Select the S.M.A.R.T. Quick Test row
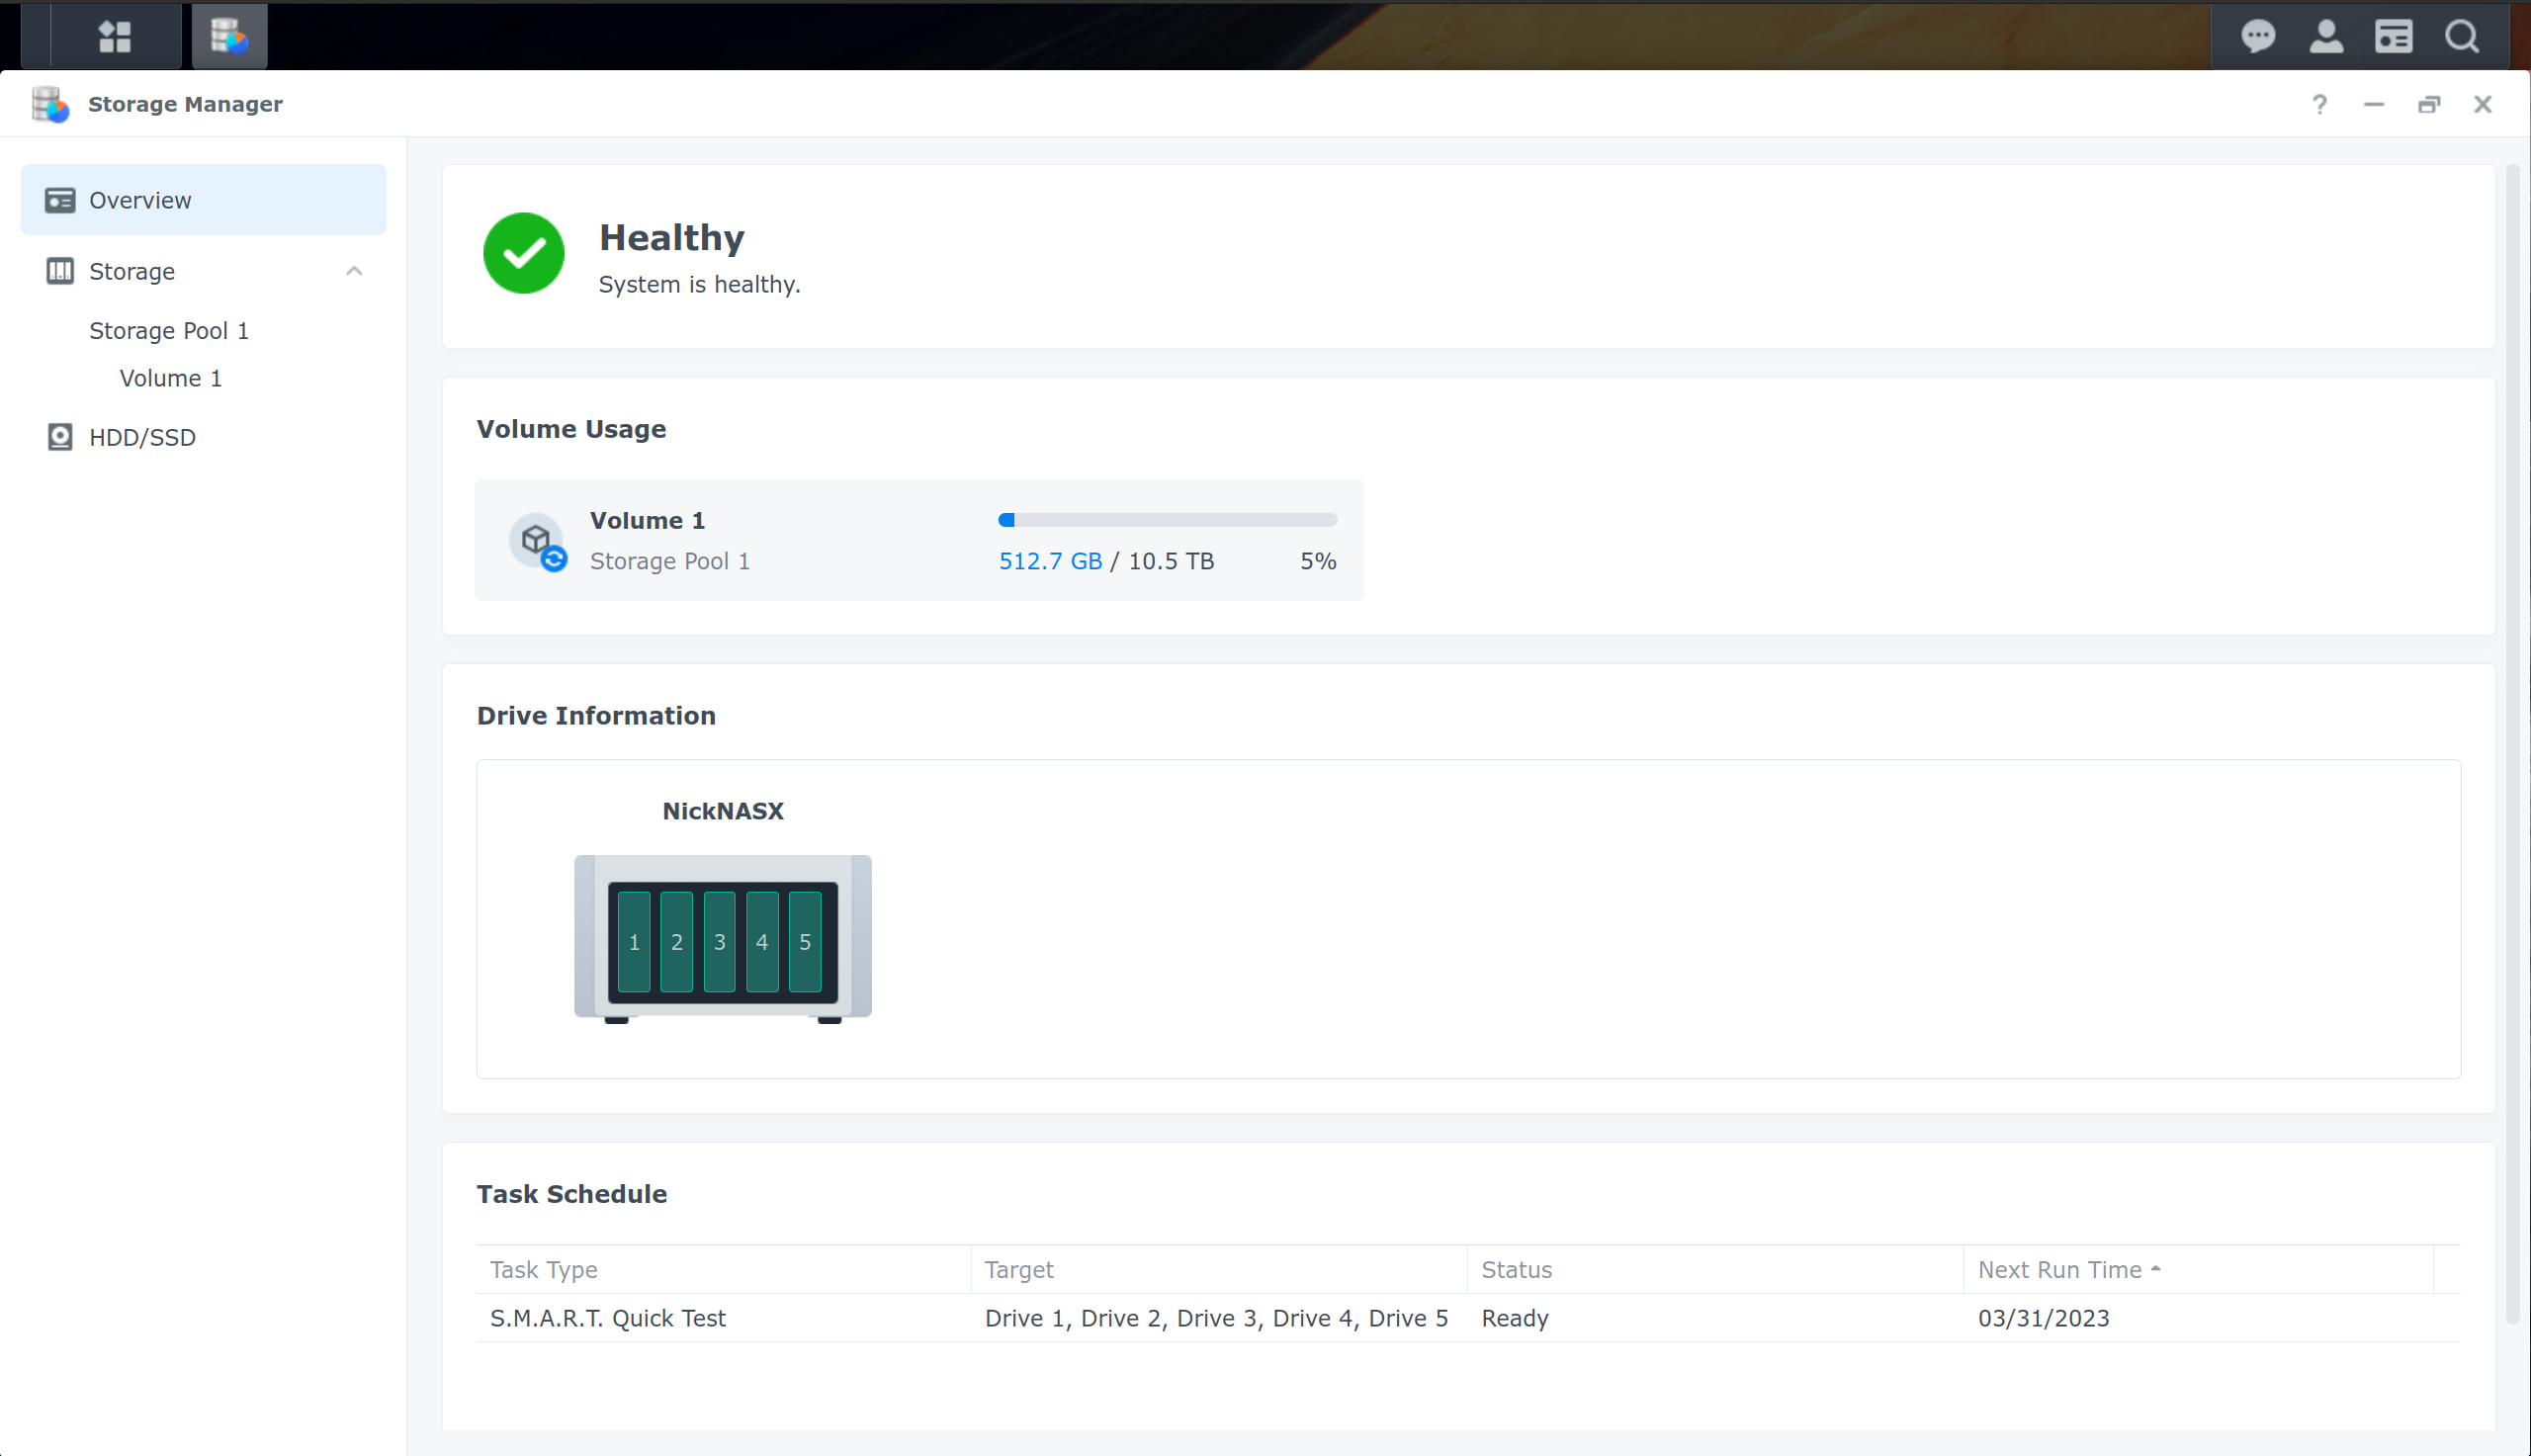 click(x=1468, y=1318)
